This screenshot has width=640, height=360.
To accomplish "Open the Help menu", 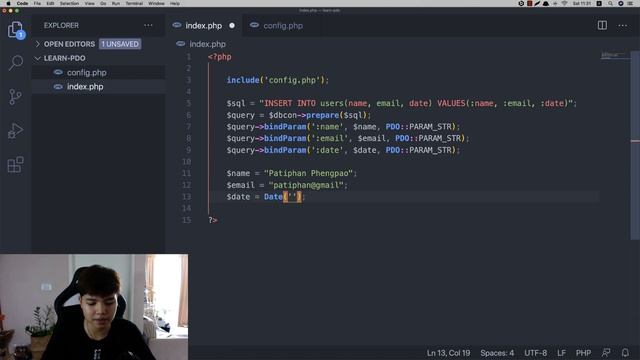I will [x=175, y=3].
